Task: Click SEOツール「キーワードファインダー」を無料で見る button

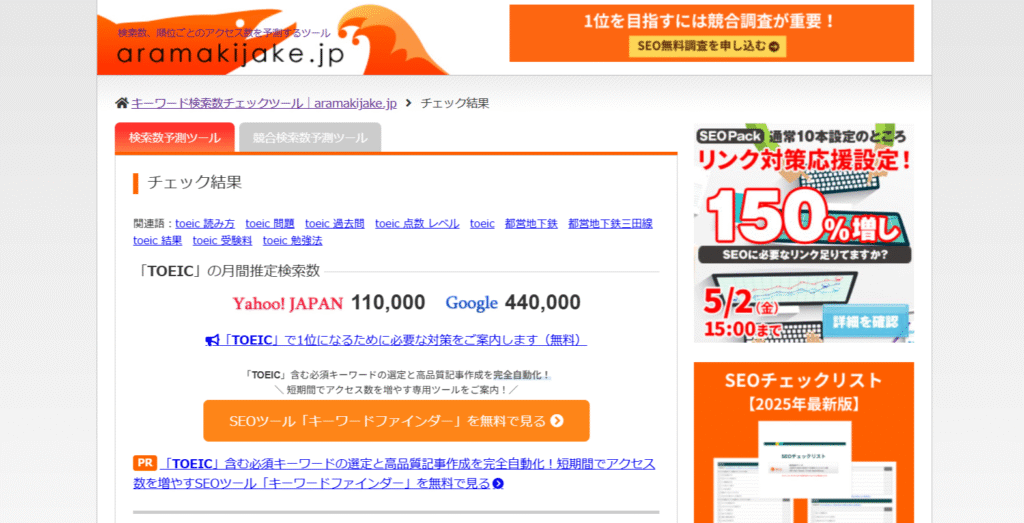Action: [x=396, y=421]
